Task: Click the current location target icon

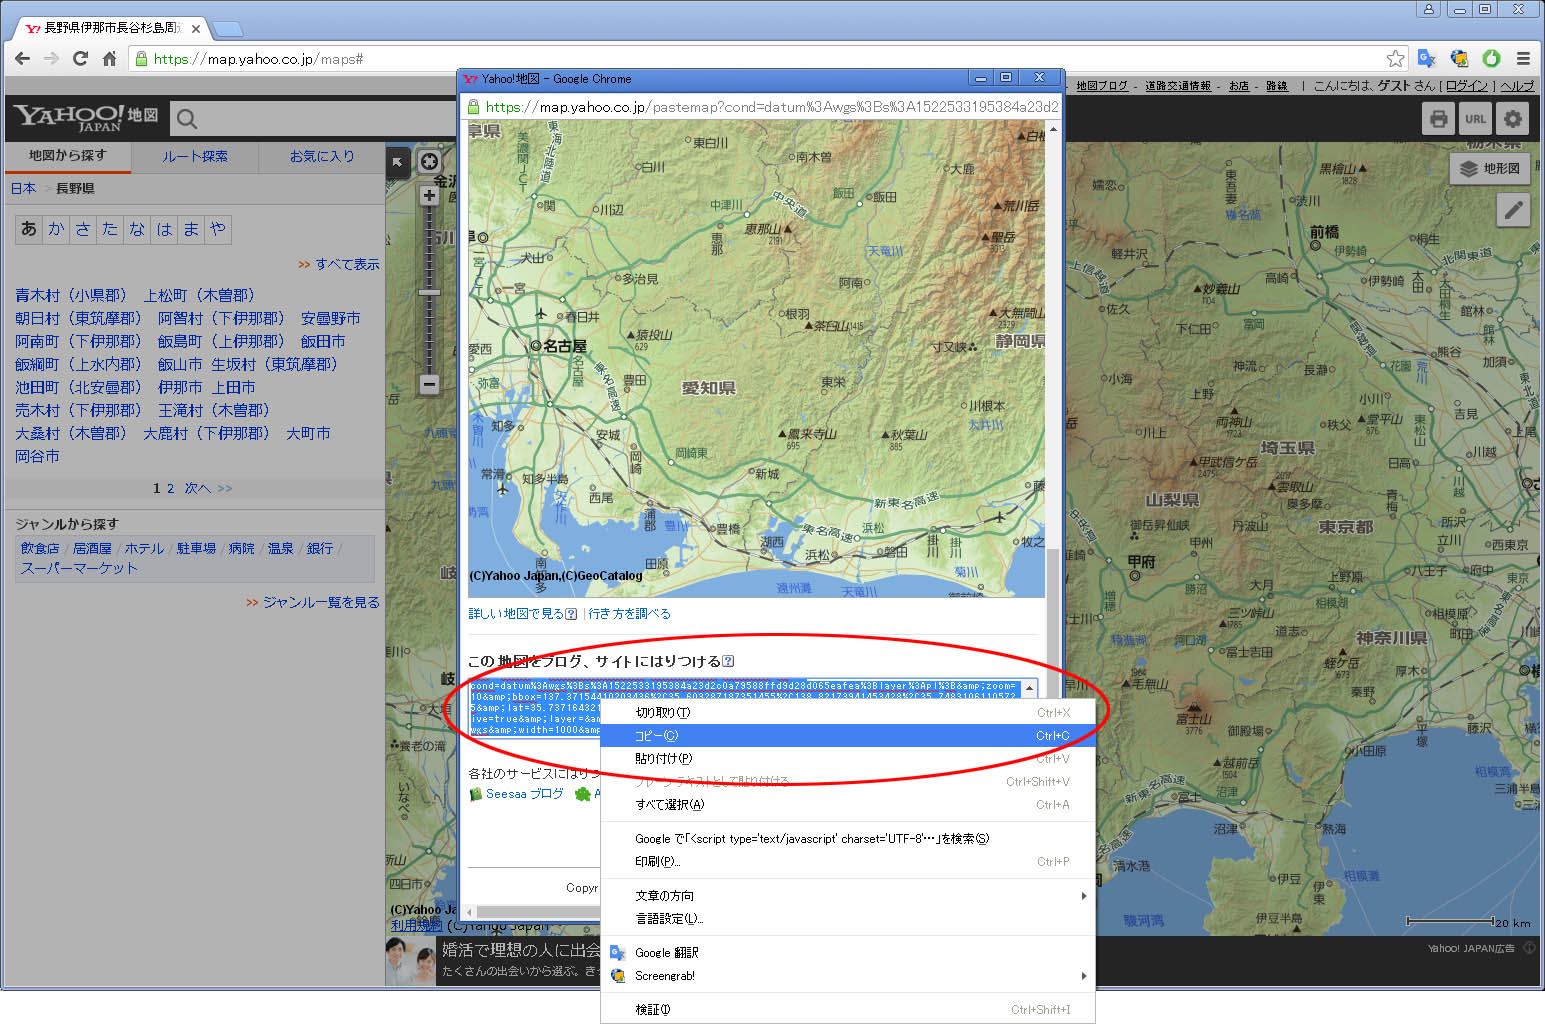Action: click(429, 162)
